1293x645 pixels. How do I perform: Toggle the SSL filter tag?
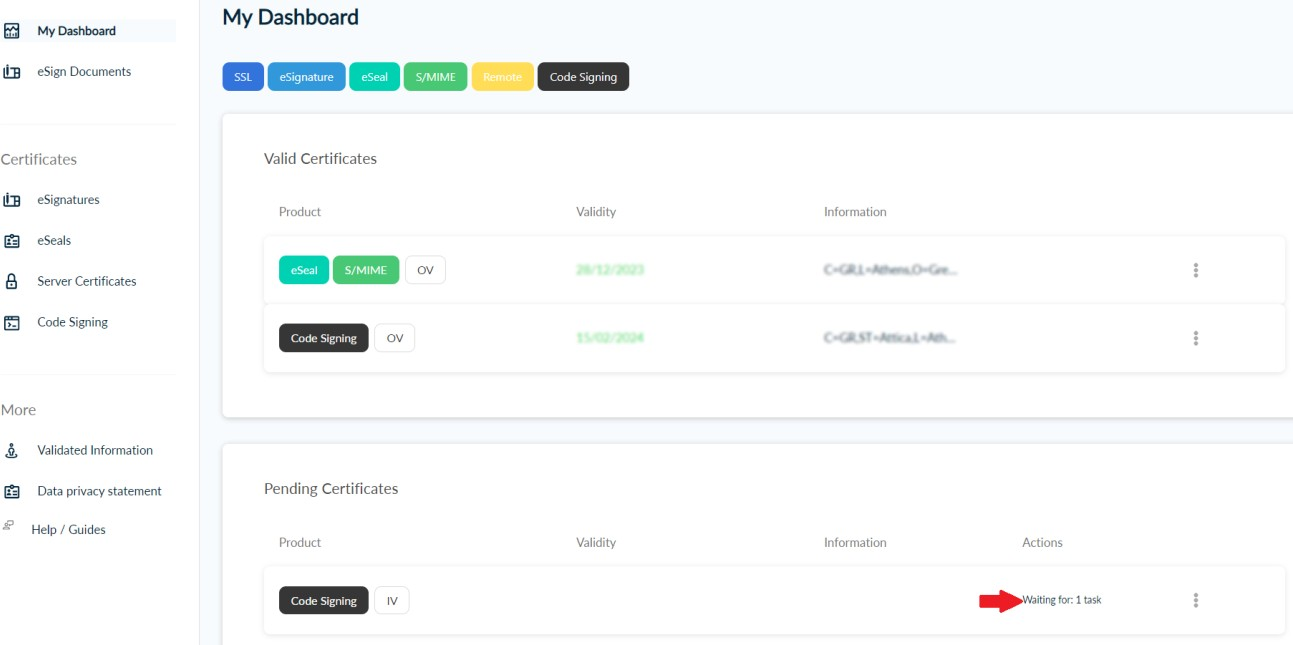click(x=243, y=77)
